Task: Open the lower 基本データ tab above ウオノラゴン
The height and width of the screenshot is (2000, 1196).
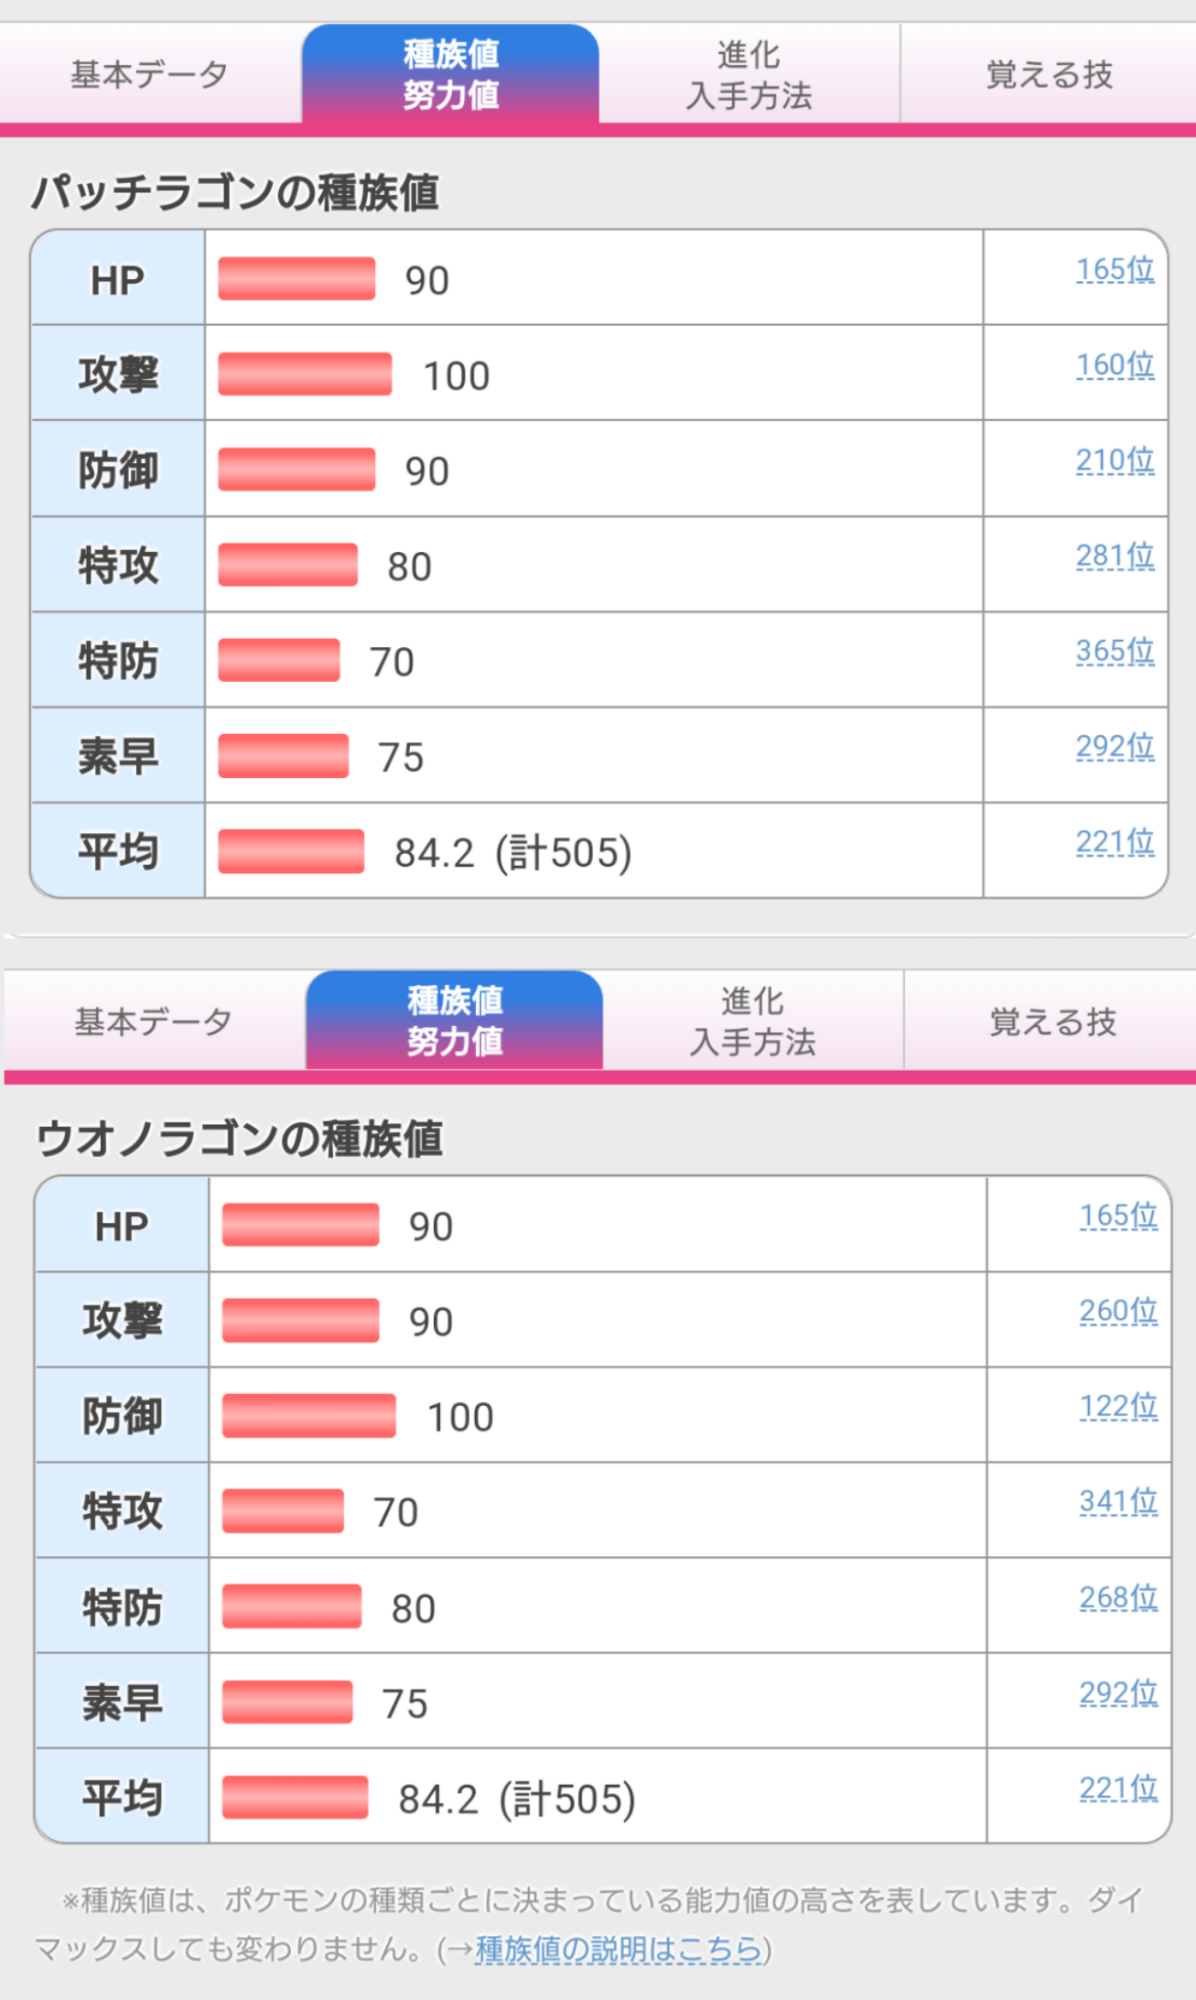Action: click(x=154, y=1021)
